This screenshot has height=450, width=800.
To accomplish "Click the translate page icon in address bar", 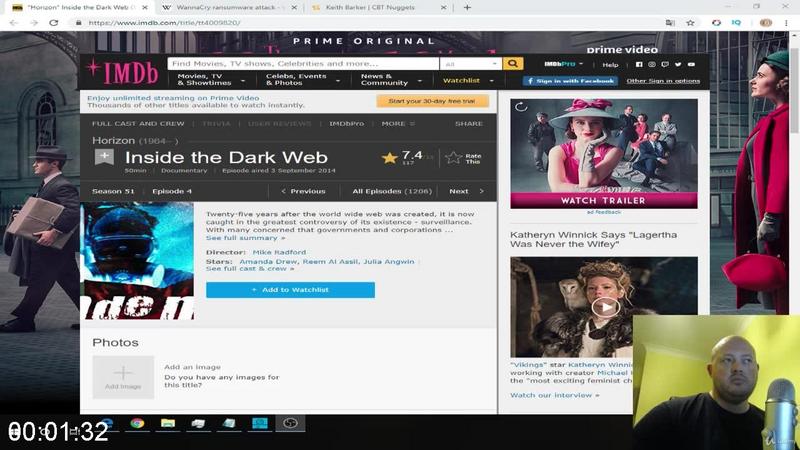I will coord(670,22).
